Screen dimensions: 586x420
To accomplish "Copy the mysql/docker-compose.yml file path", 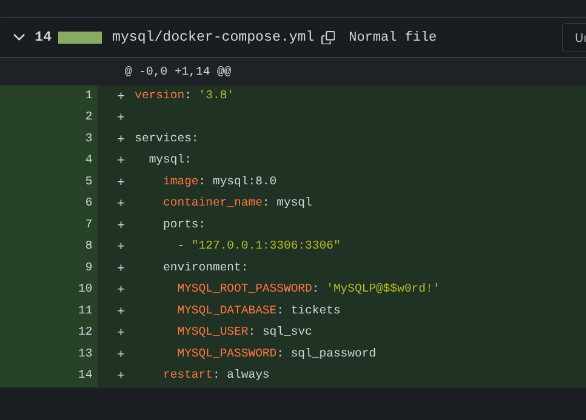I will point(328,37).
